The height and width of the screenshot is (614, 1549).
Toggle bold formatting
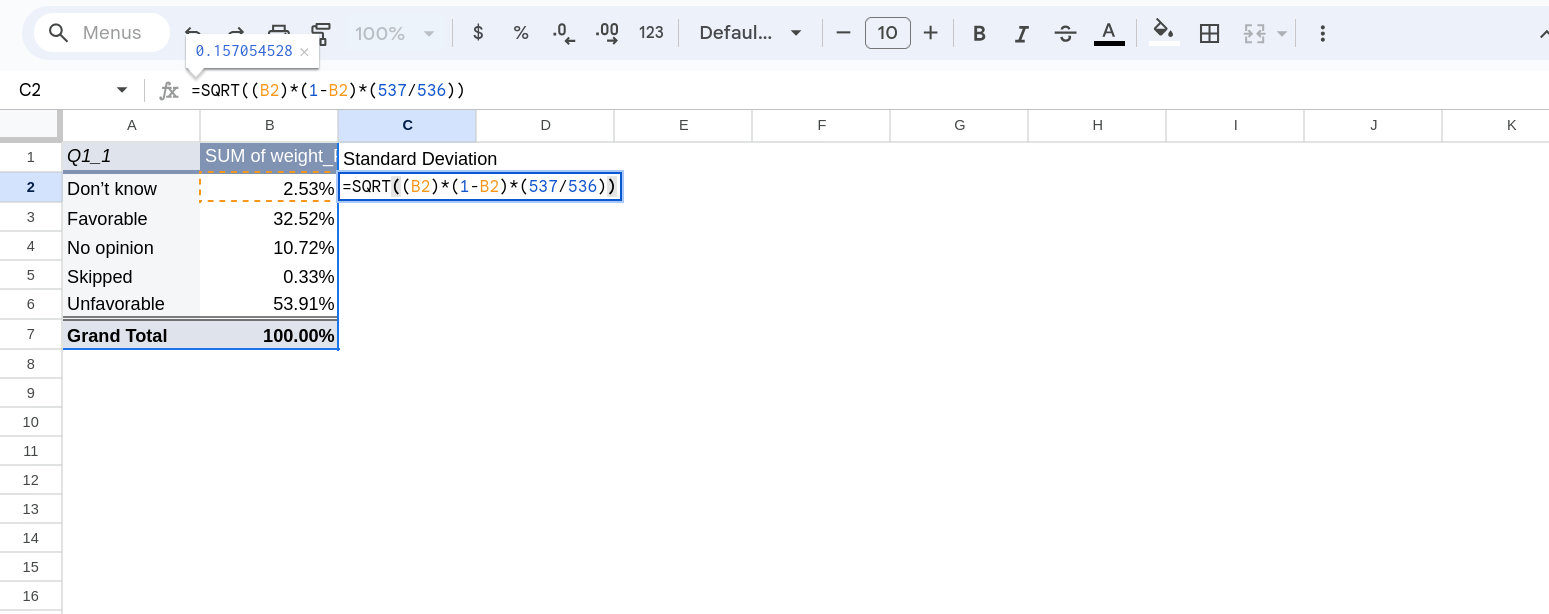point(979,33)
